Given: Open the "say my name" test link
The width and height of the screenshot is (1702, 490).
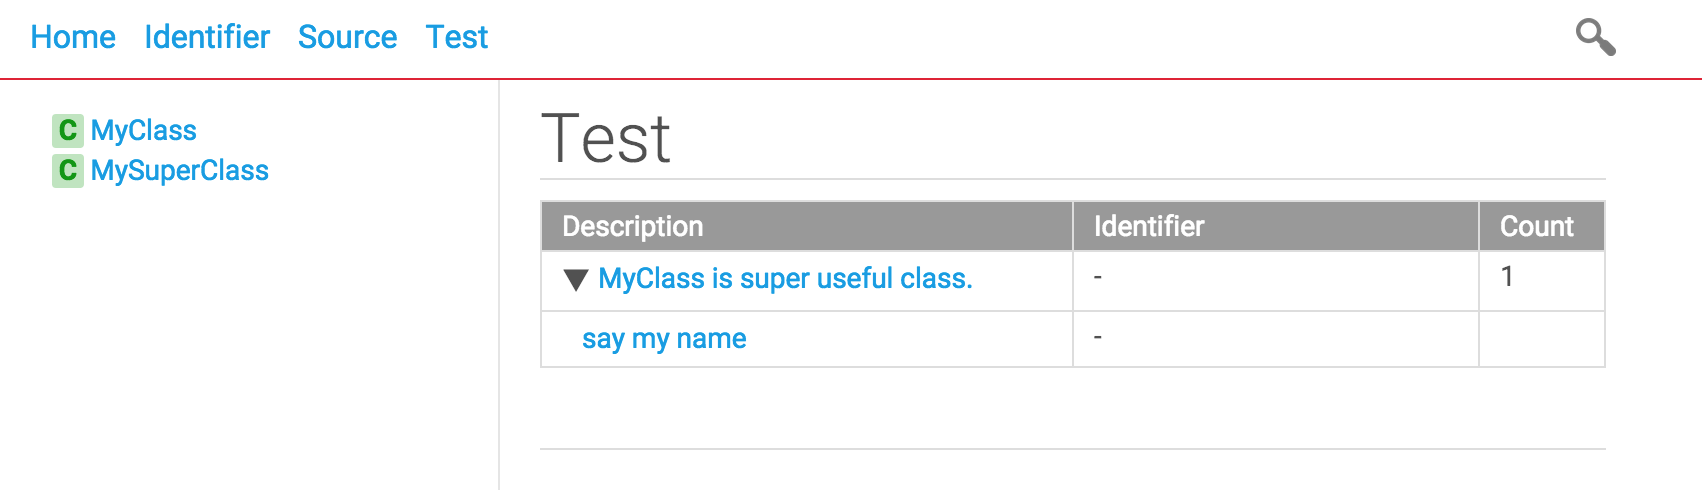Looking at the screenshot, I should coord(664,338).
